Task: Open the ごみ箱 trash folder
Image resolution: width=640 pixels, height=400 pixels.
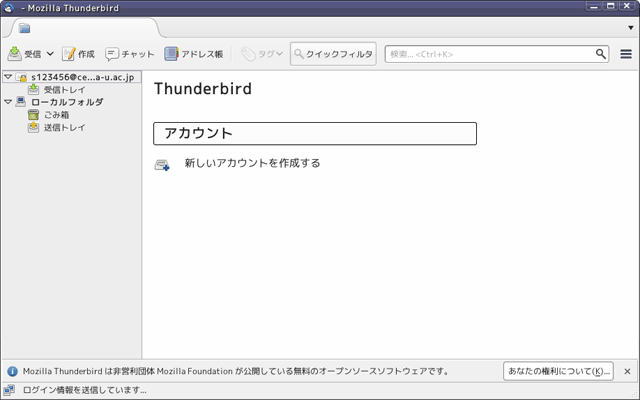Action: point(56,115)
